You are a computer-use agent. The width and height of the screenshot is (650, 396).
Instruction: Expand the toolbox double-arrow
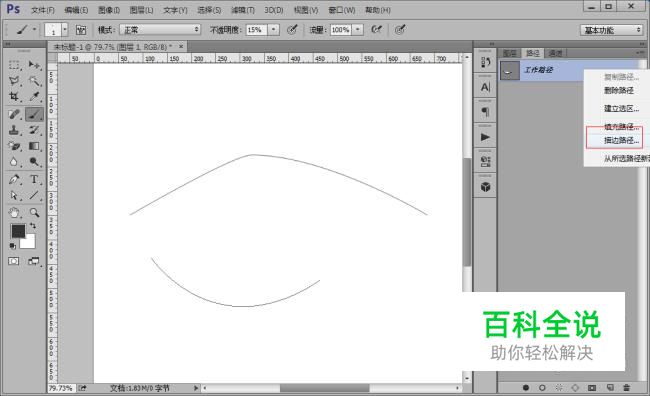(x=8, y=44)
